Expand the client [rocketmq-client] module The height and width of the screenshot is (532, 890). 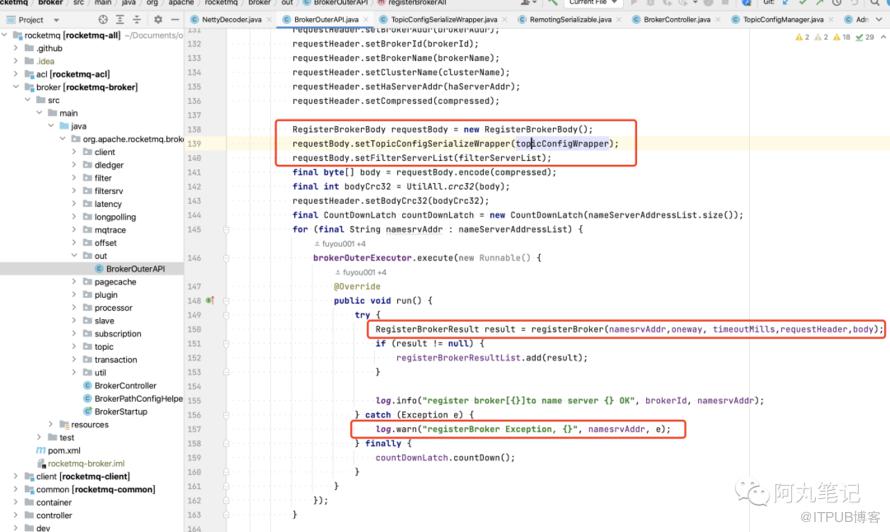coord(15,476)
